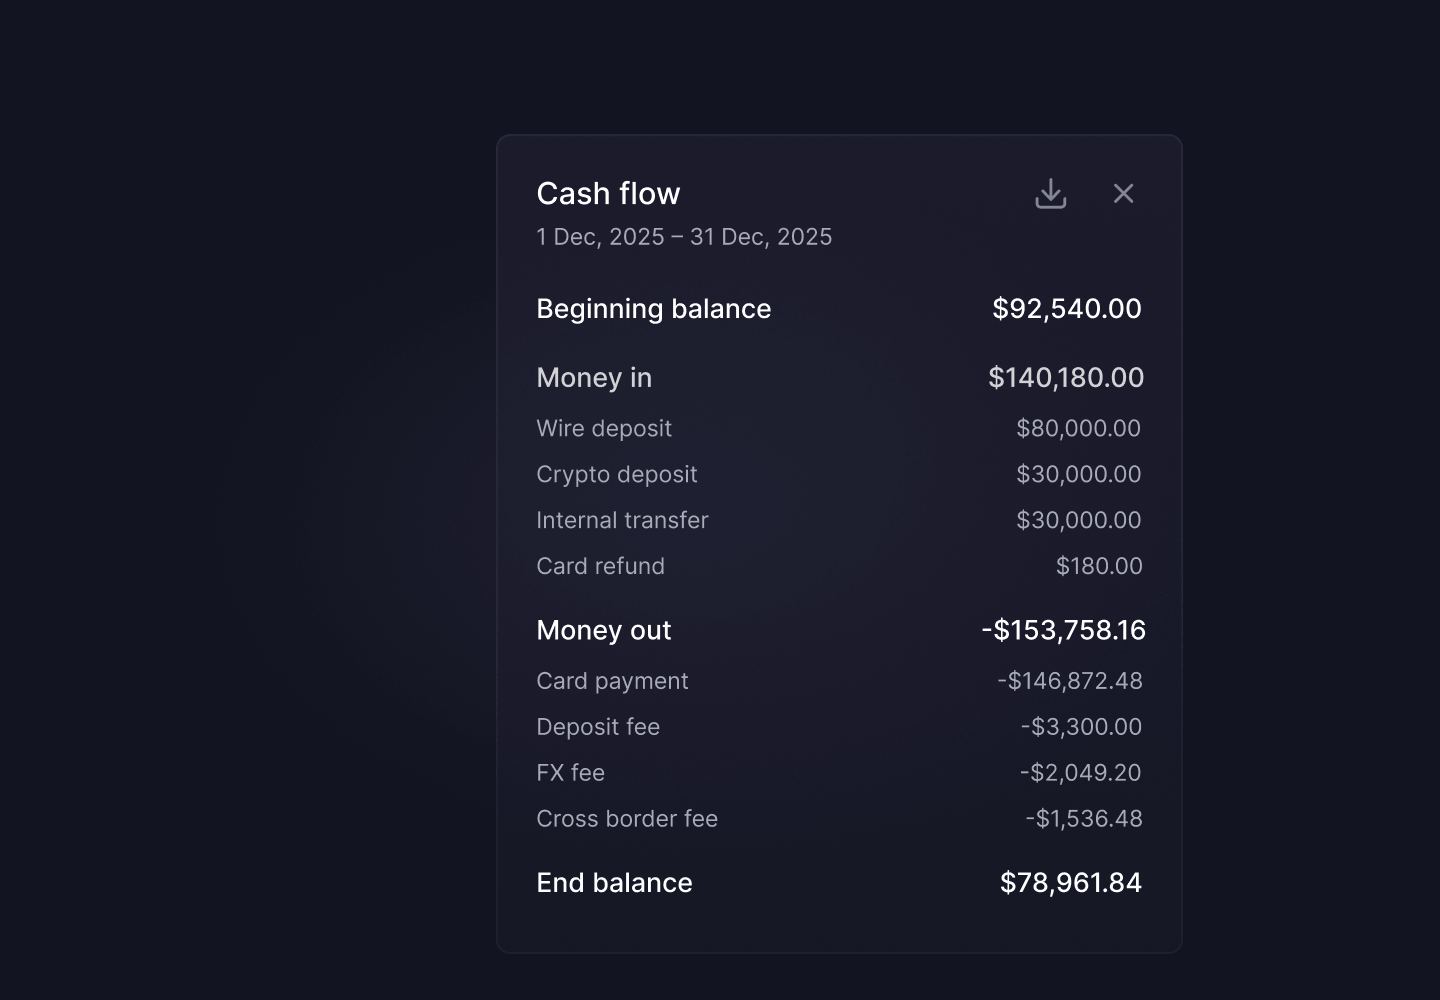Click the Internal transfer line item
1440x1000 pixels.
pyautogui.click(x=839, y=520)
